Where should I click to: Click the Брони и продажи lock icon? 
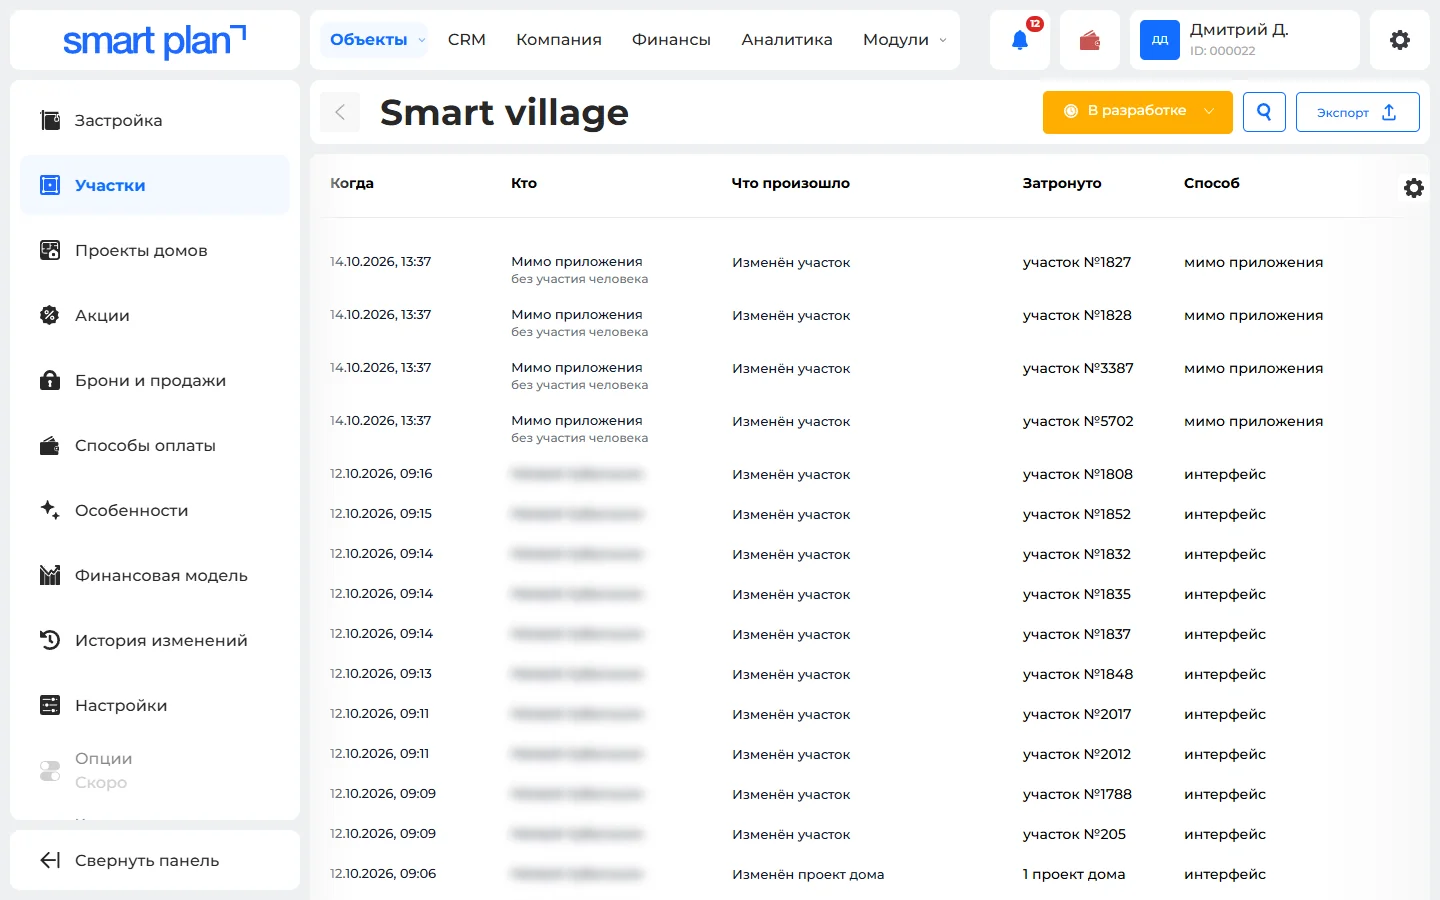pos(50,380)
